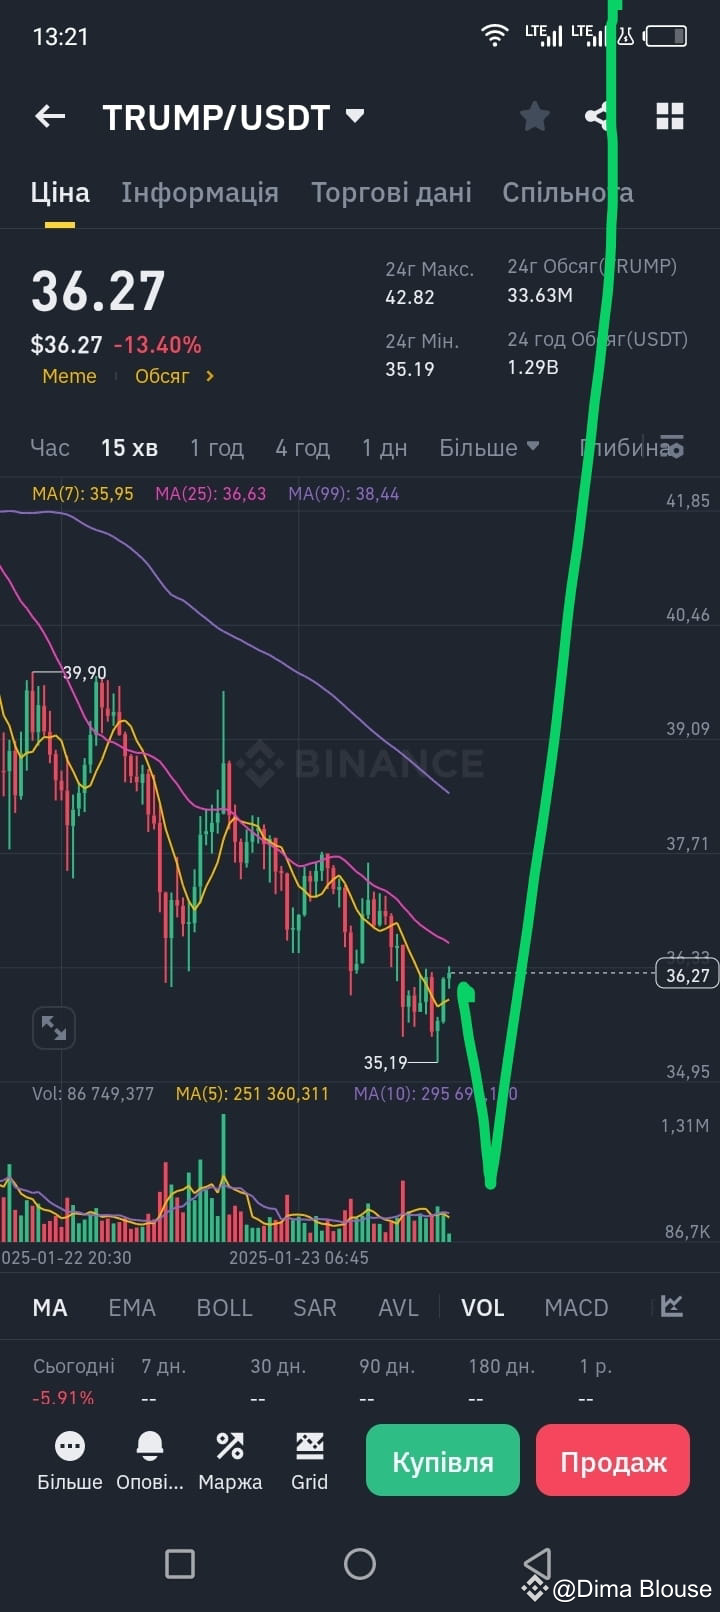Tap the Android back triangle button
720x1612 pixels.
tap(538, 1563)
